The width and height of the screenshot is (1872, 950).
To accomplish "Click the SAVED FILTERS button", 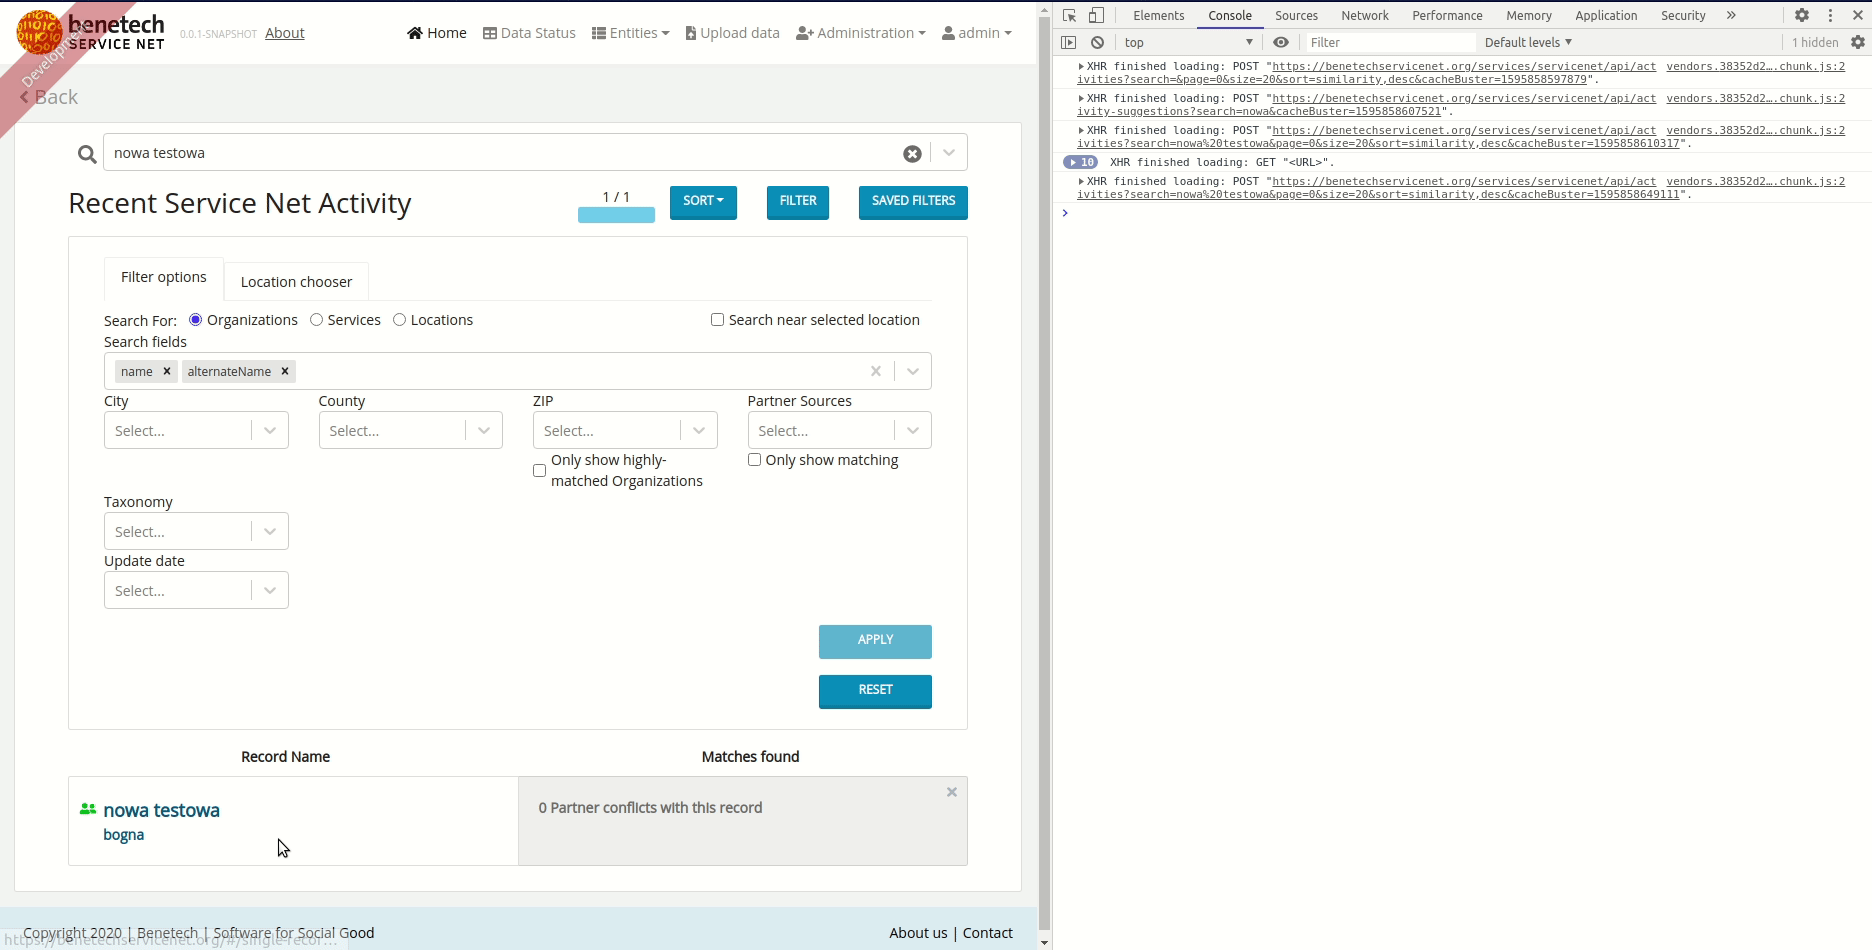I will point(913,202).
